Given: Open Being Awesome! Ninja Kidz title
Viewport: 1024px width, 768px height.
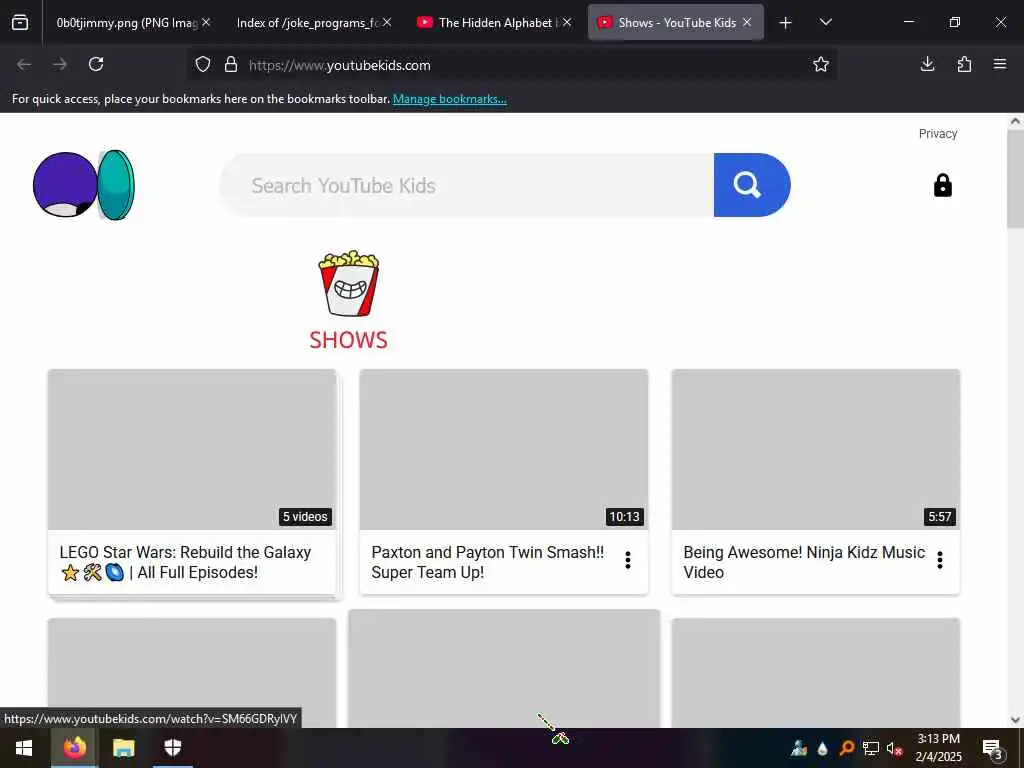Looking at the screenshot, I should point(804,562).
